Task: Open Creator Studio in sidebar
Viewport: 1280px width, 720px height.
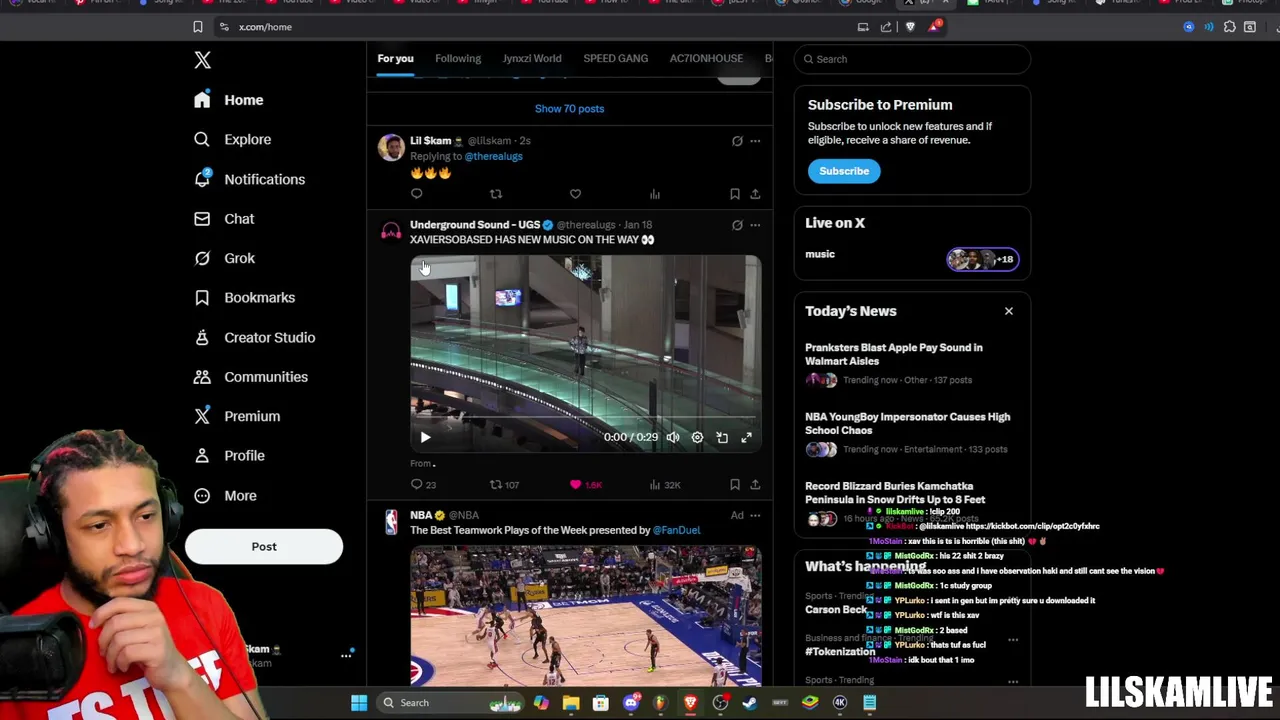Action: pyautogui.click(x=255, y=337)
